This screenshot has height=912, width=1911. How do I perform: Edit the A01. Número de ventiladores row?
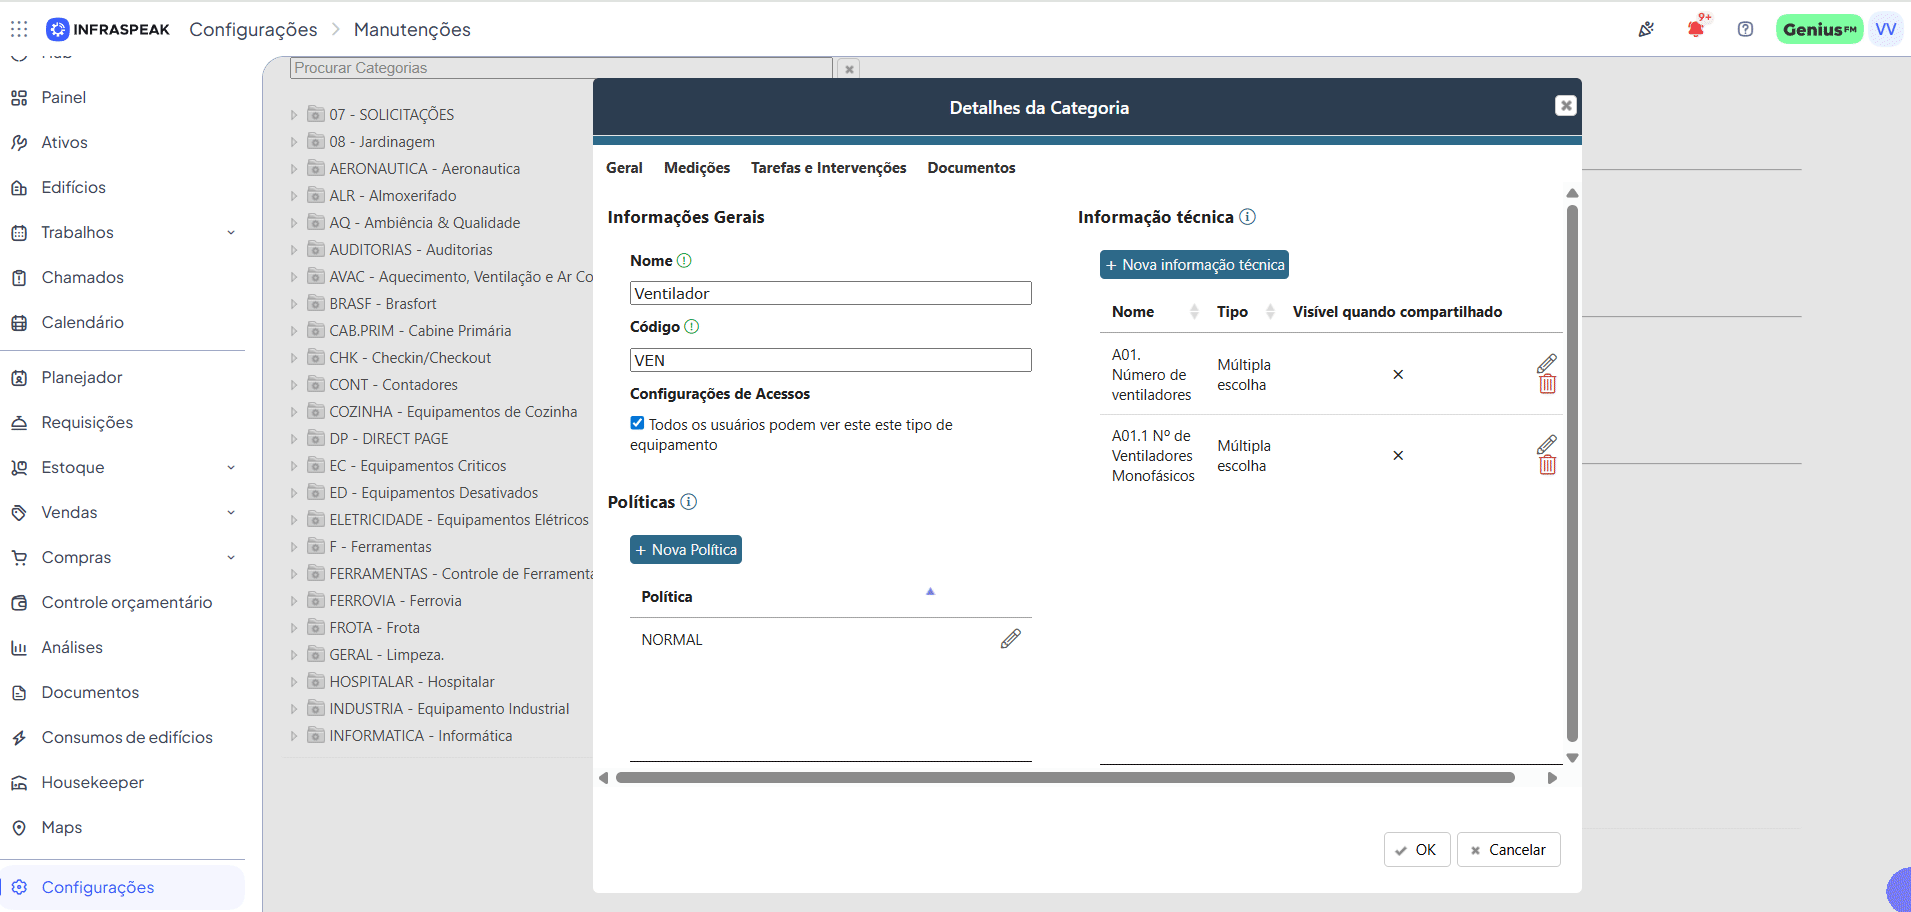[x=1546, y=363]
